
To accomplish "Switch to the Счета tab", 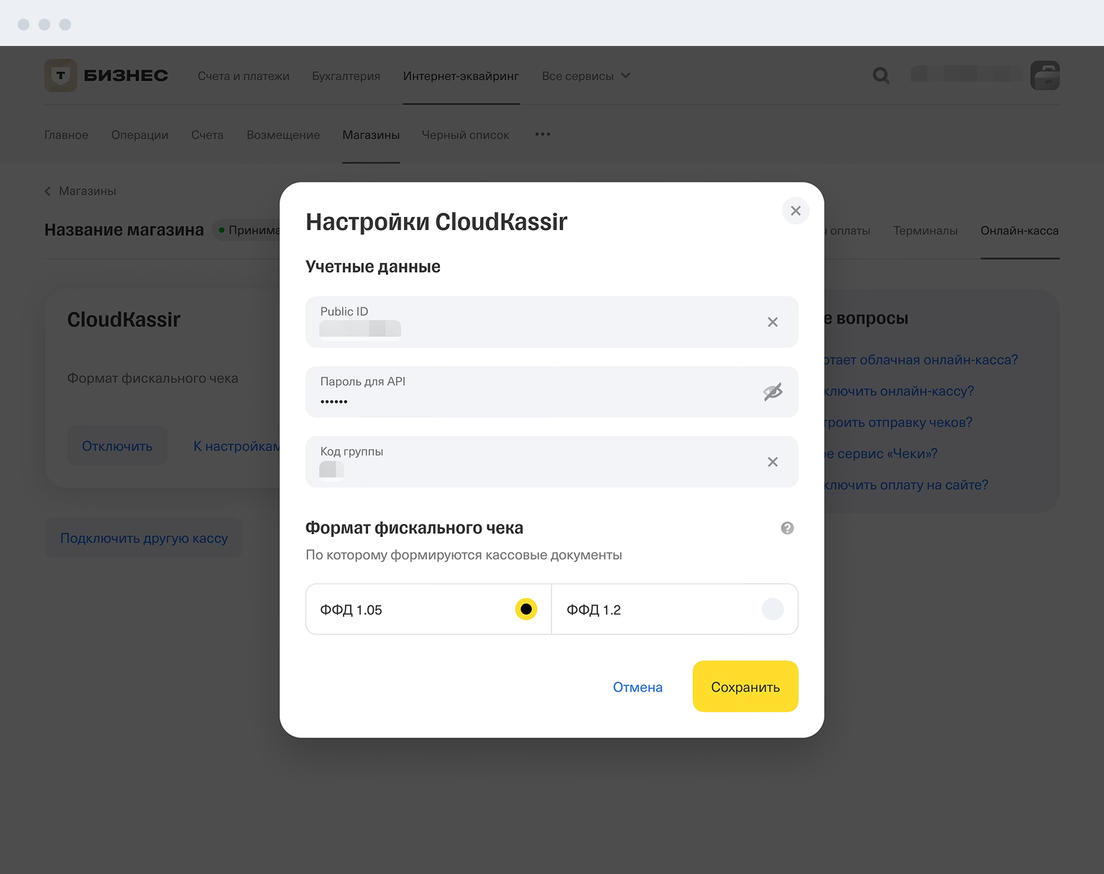I will [x=207, y=135].
